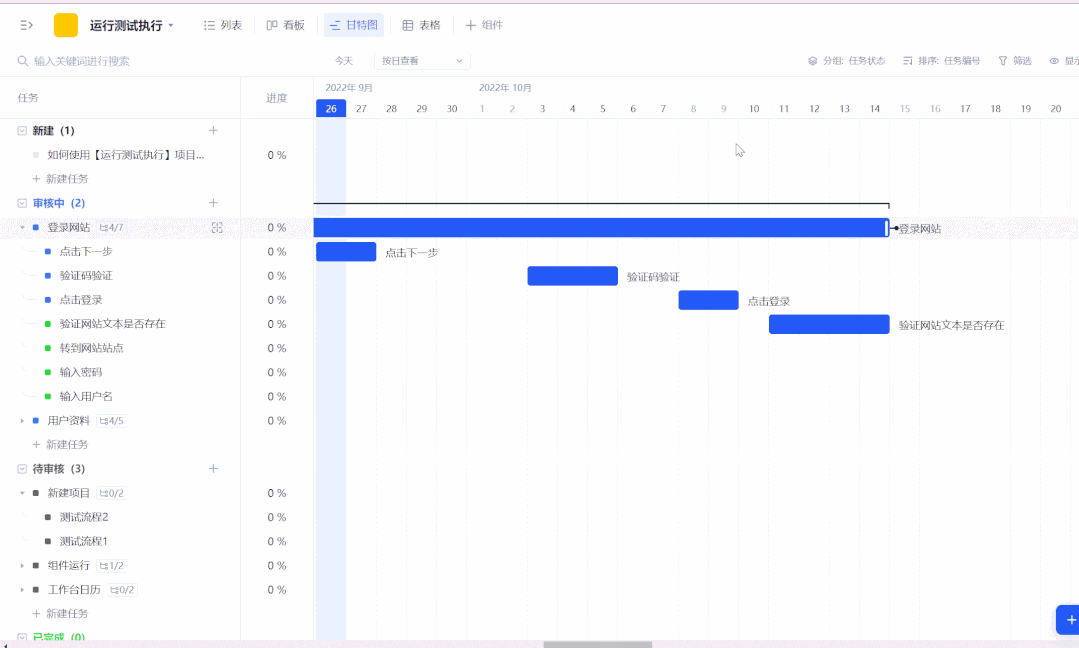The width and height of the screenshot is (1079, 648).
Task: Collapse the left sidebar panel
Action: click(x=25, y=25)
